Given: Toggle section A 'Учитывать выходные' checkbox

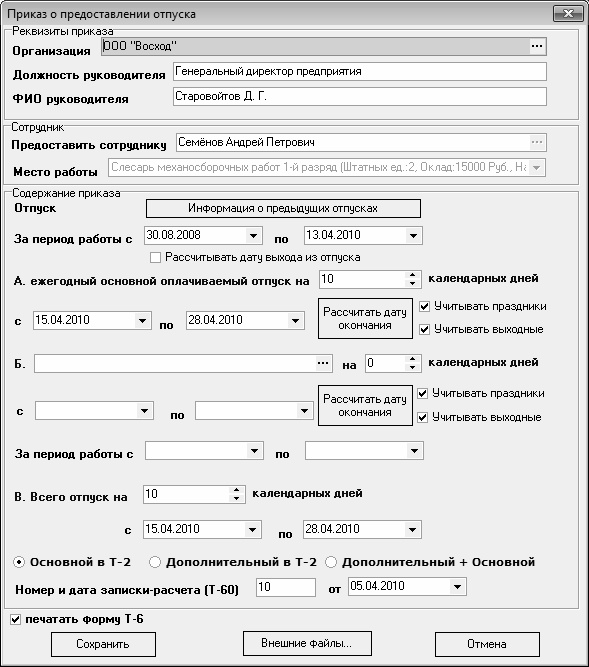Looking at the screenshot, I should (x=424, y=330).
